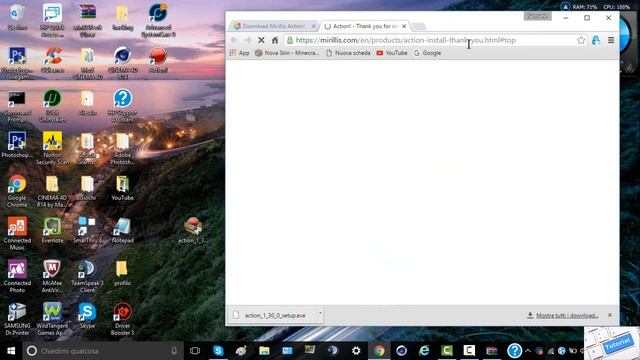The image size is (640, 360).
Task: Open File Explorer from taskbar
Action: [264, 351]
